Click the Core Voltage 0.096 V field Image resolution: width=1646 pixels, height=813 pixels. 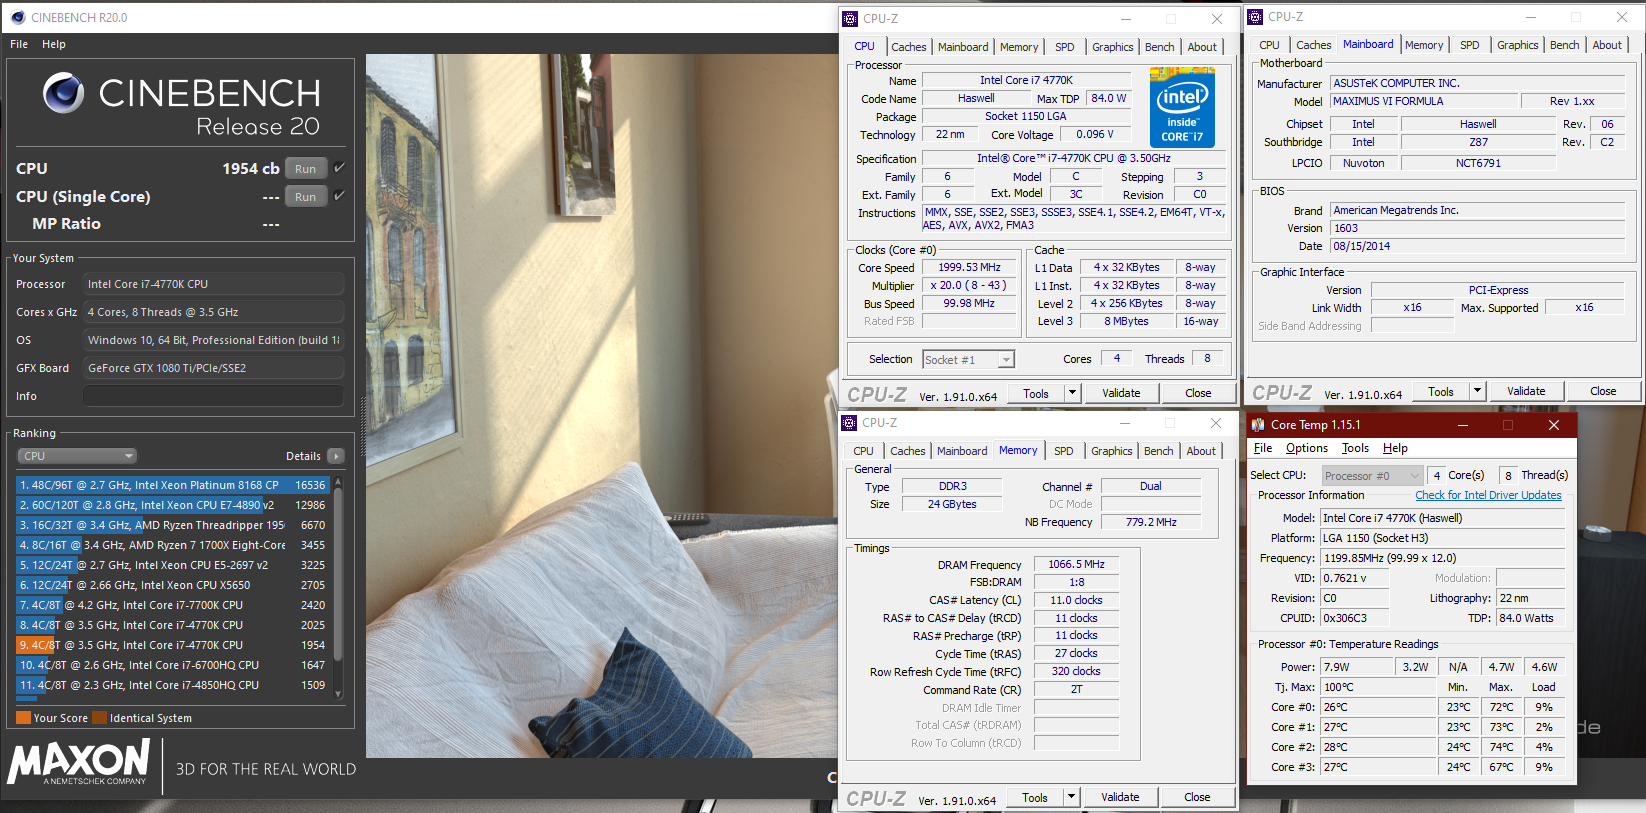tap(1095, 134)
